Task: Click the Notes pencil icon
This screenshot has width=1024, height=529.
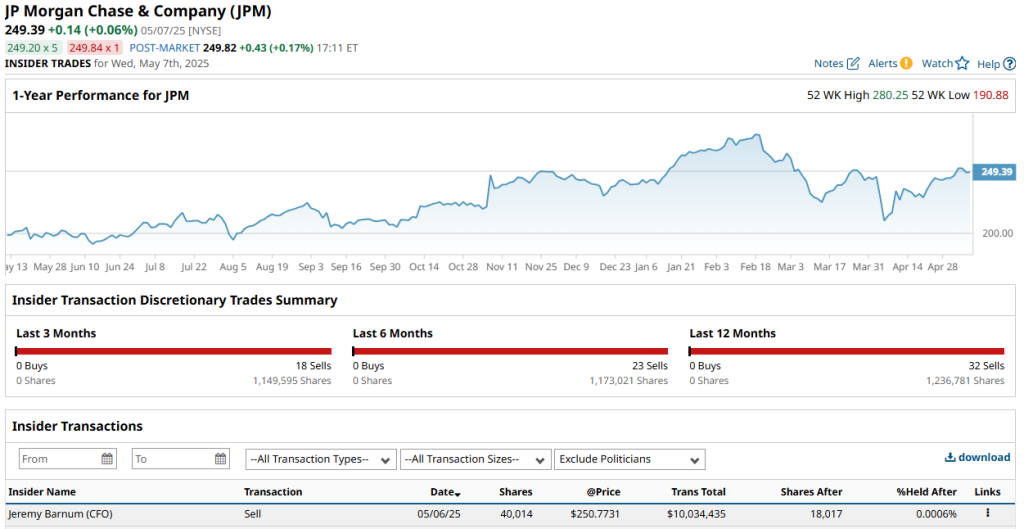Action: (x=853, y=63)
